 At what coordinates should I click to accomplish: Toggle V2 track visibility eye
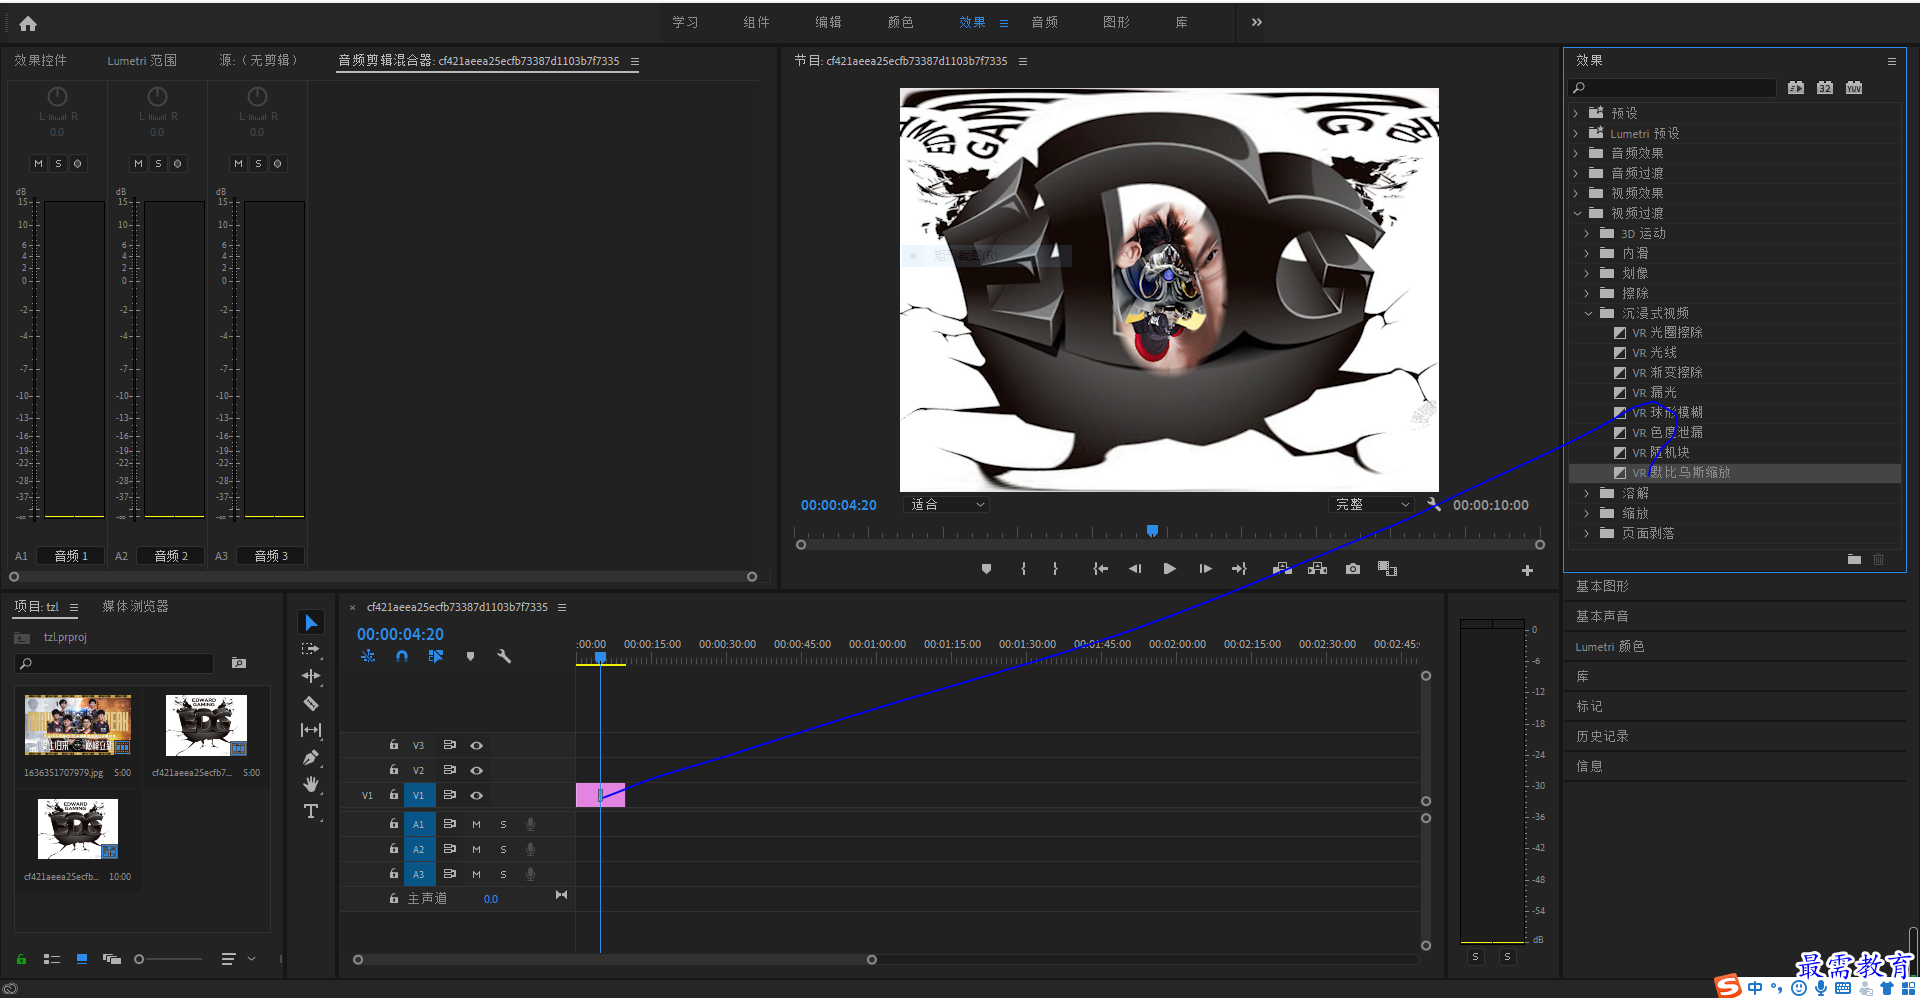(477, 770)
